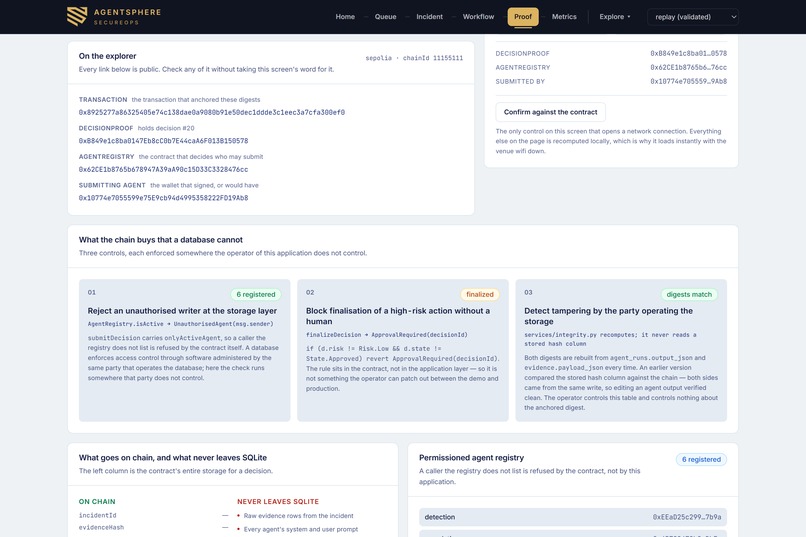Click the evidenceHash on-chain field
The height and width of the screenshot is (537, 806).
(x=101, y=528)
